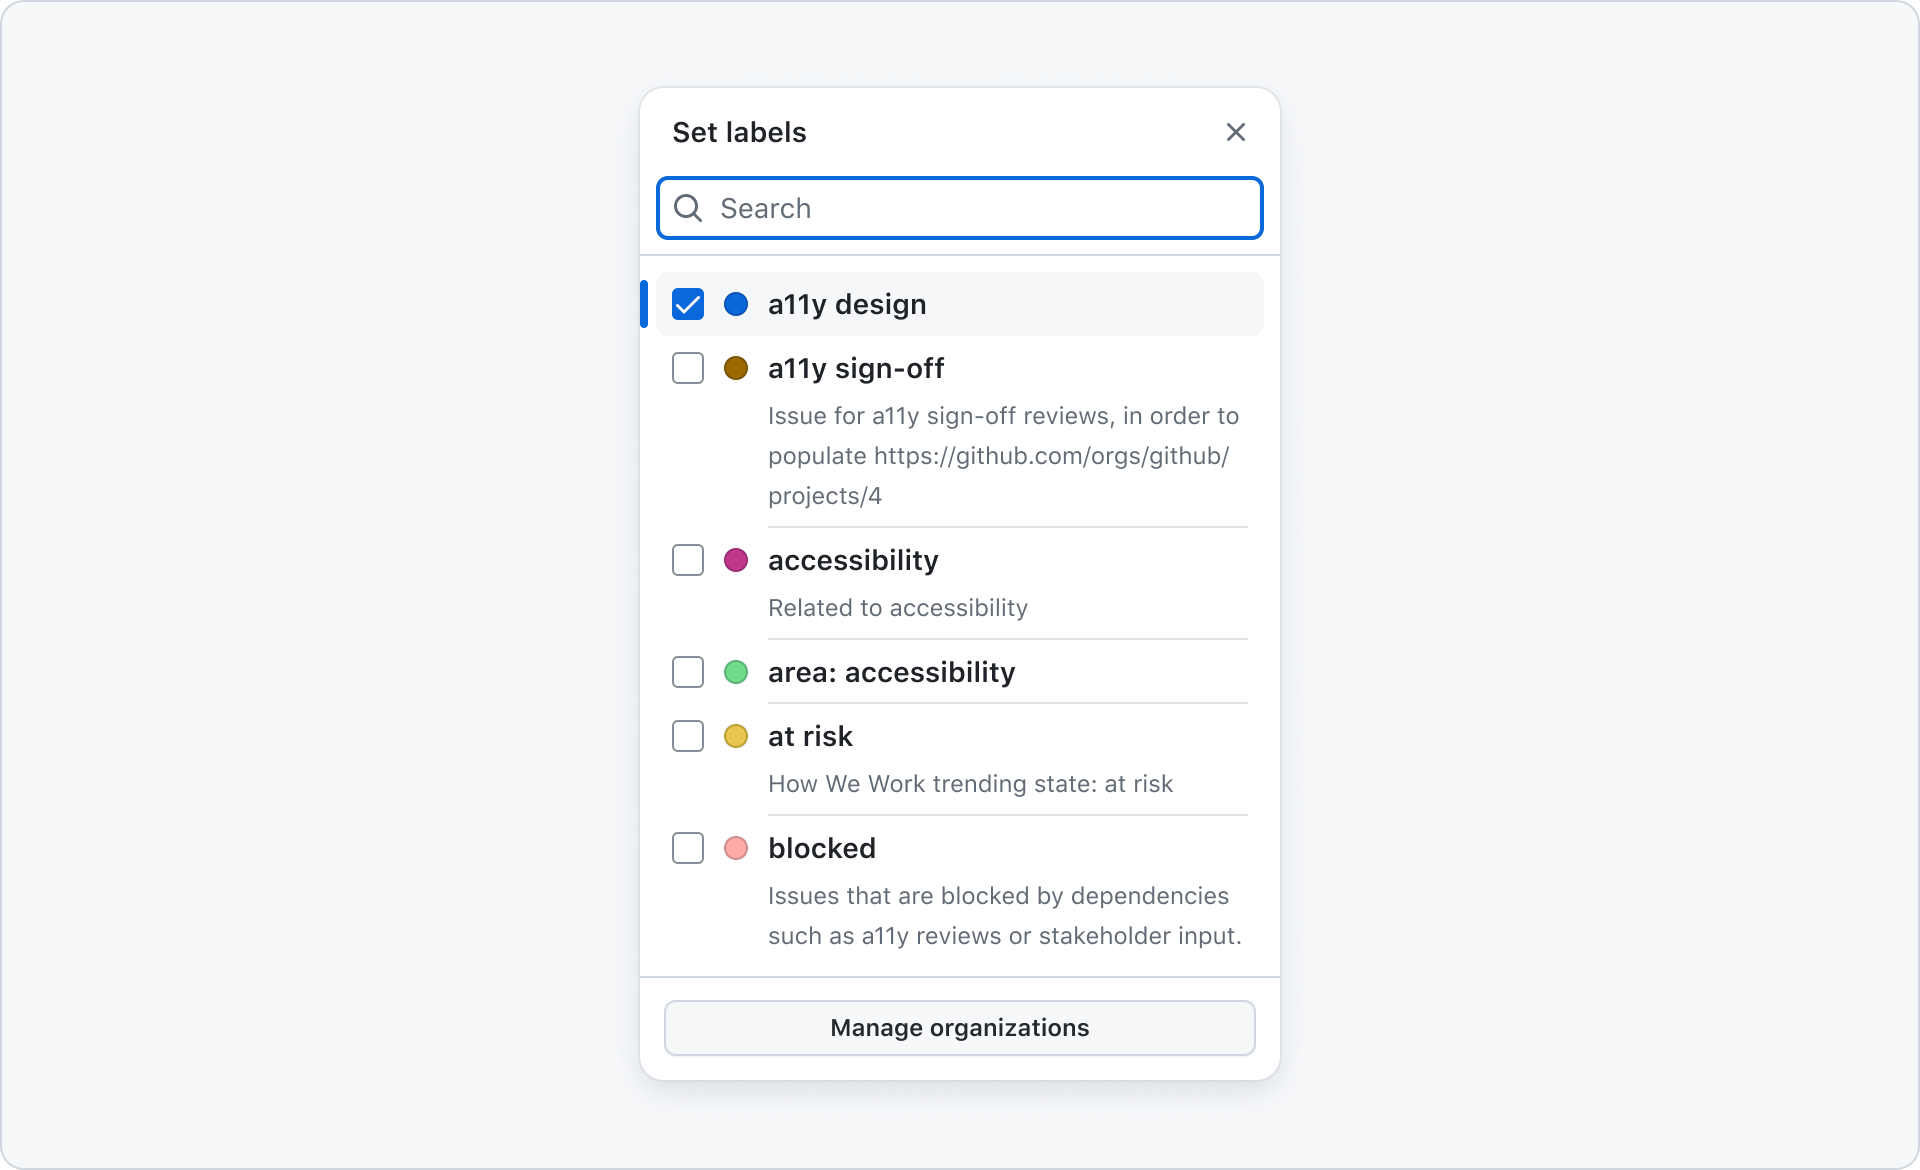Image resolution: width=1920 pixels, height=1170 pixels.
Task: Enable the accessibility label checkbox
Action: [688, 560]
